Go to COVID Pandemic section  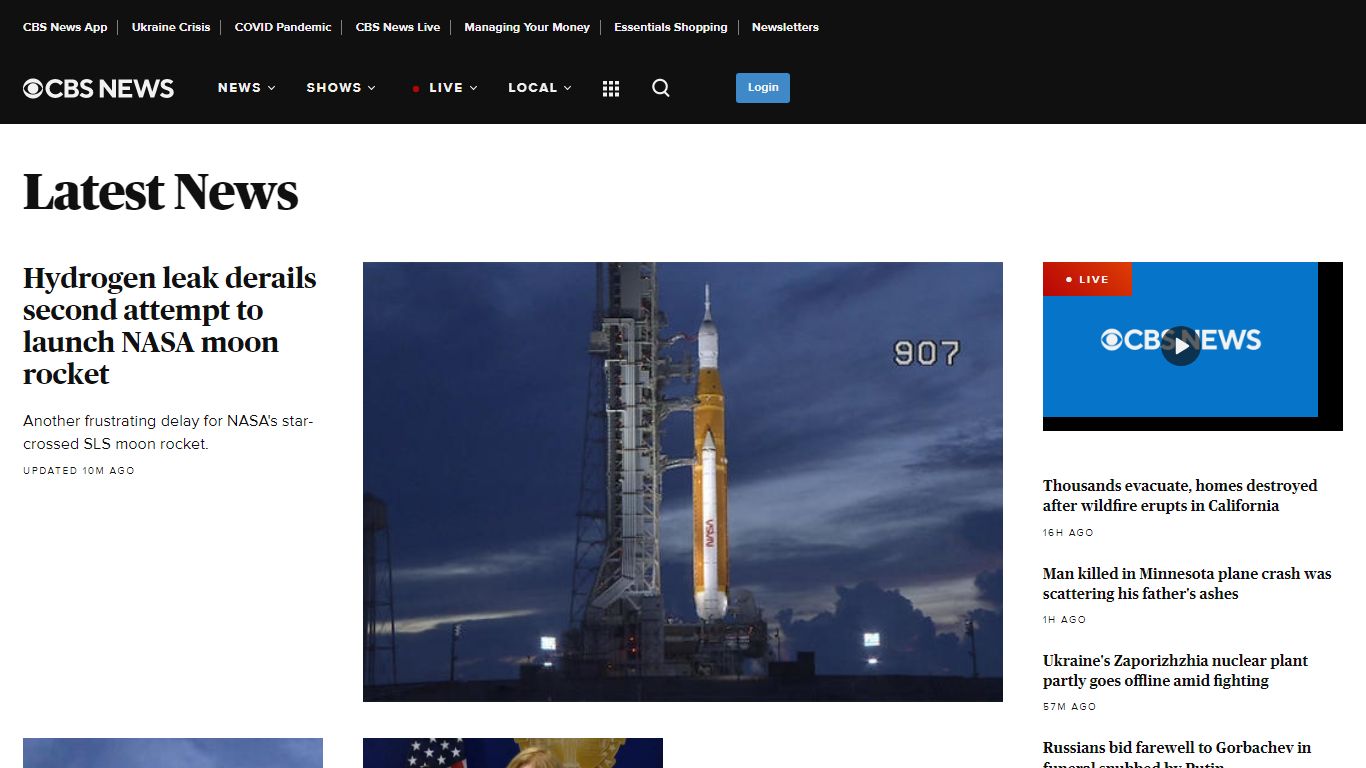[x=283, y=27]
